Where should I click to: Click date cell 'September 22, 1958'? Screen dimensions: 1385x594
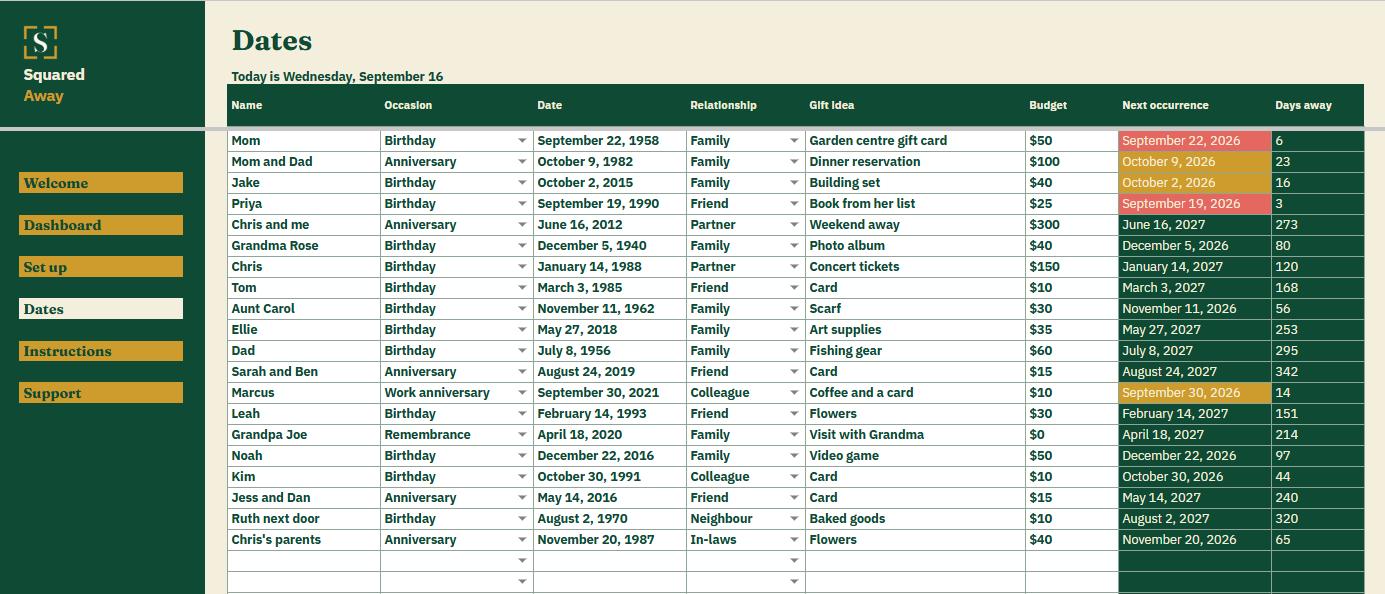pyautogui.click(x=610, y=141)
